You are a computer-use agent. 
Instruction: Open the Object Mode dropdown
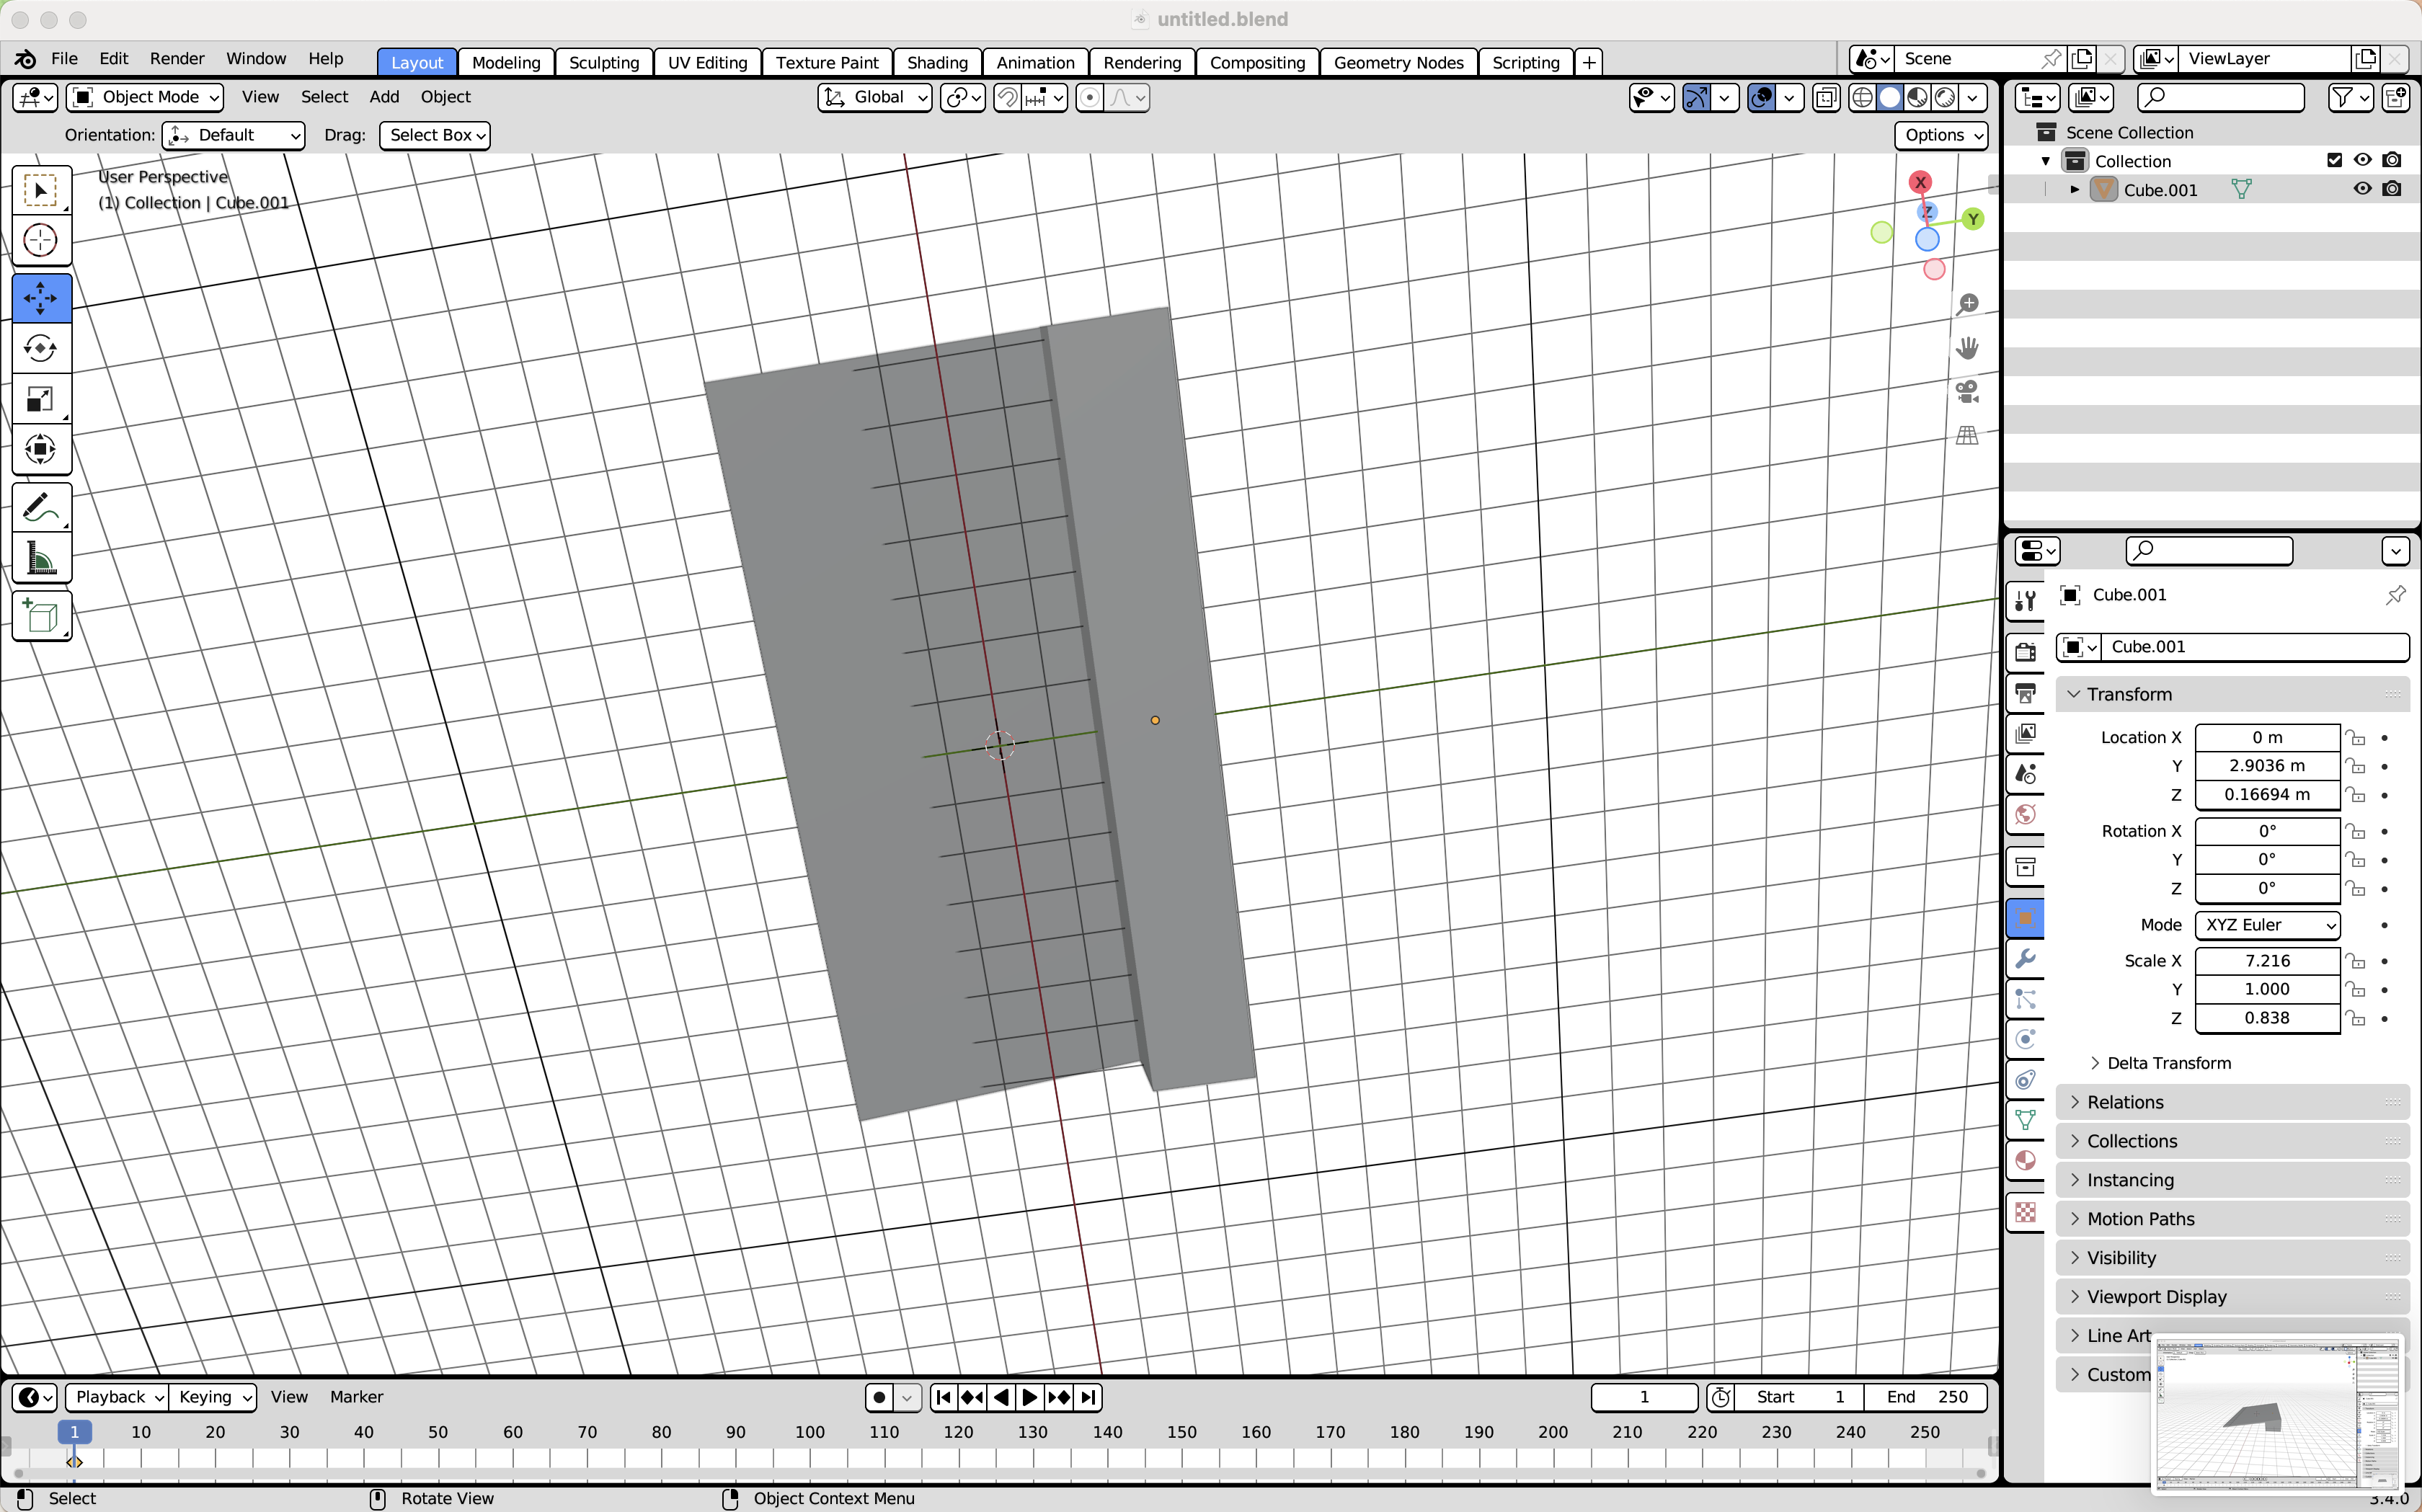pos(145,97)
